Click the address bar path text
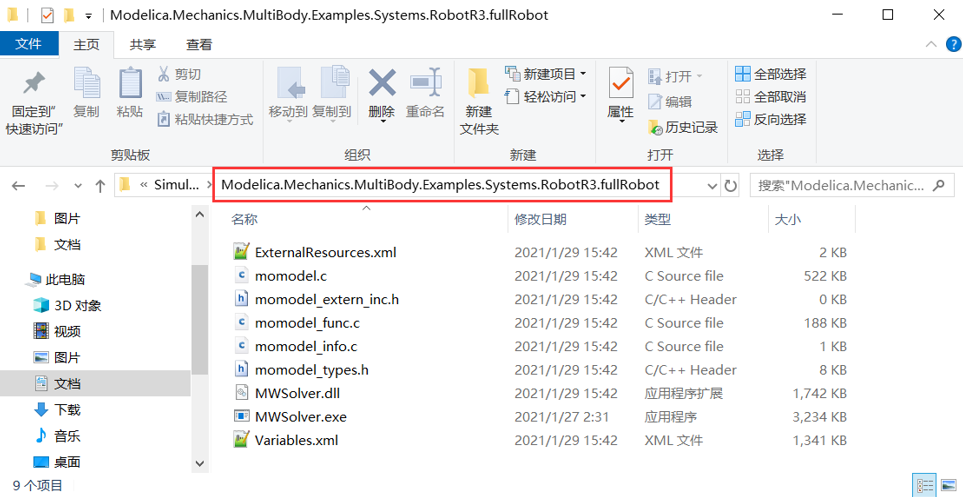The image size is (963, 497). click(x=440, y=185)
